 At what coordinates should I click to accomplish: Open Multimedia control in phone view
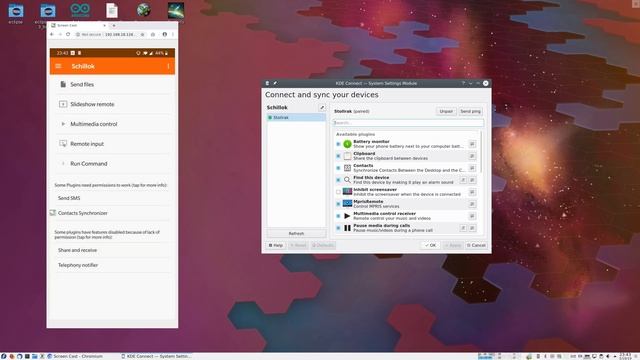[112, 124]
